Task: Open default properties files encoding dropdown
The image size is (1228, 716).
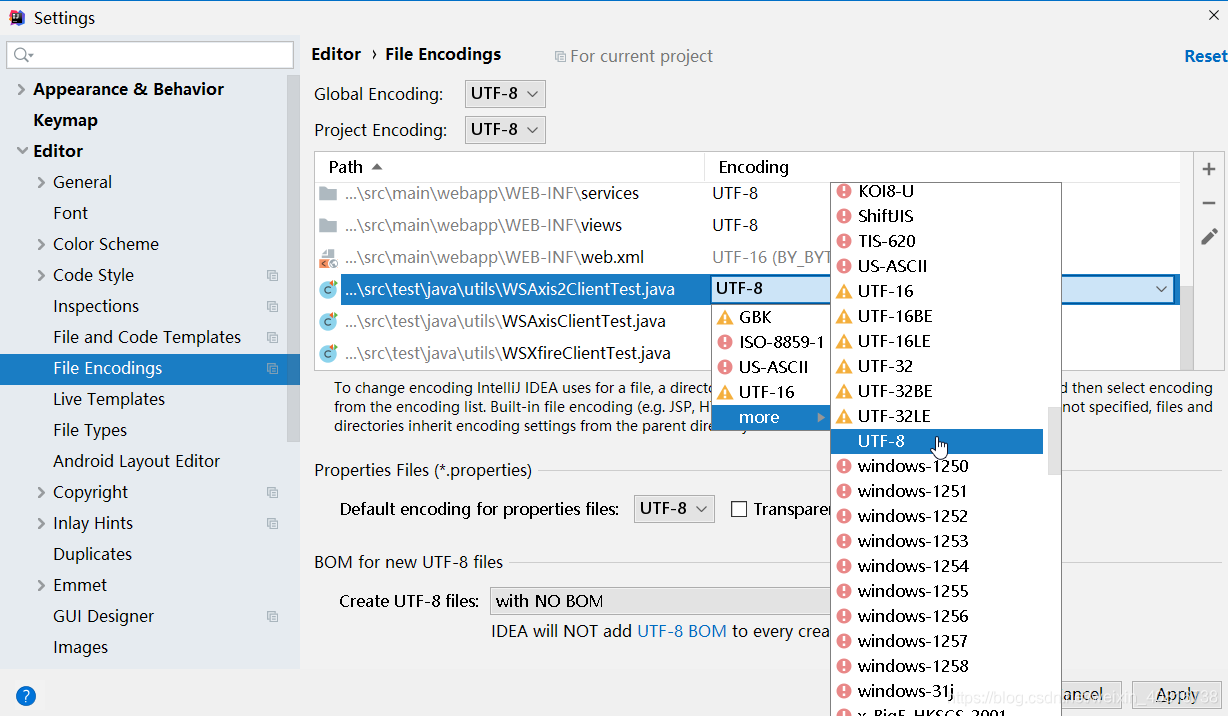Action: (x=674, y=509)
